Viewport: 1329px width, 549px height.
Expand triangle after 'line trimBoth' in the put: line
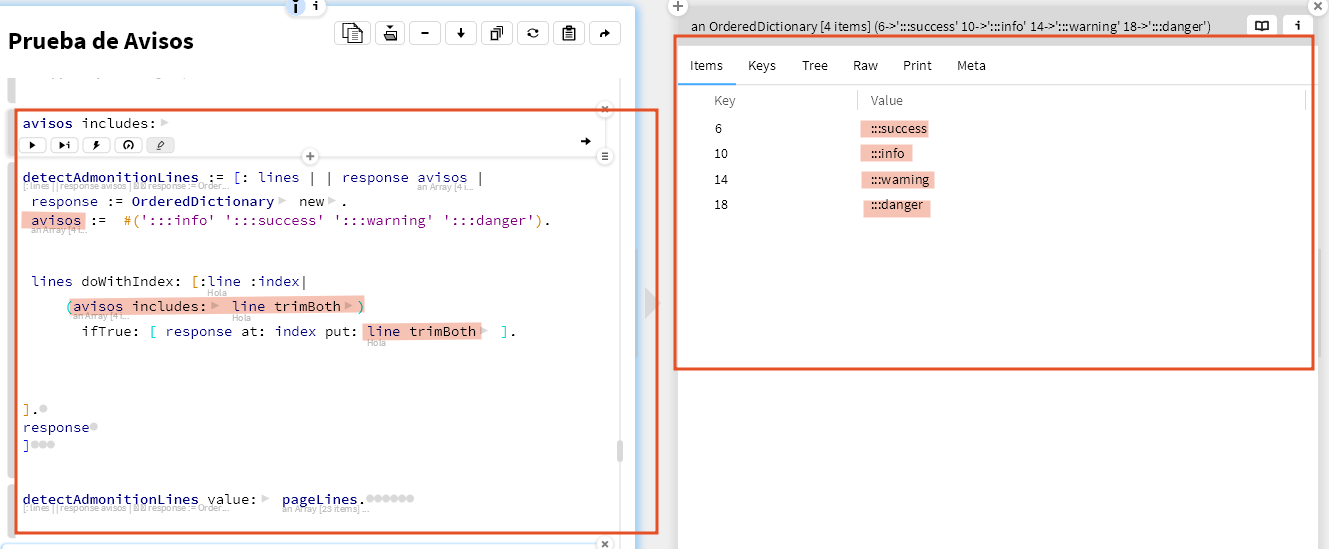pos(486,331)
